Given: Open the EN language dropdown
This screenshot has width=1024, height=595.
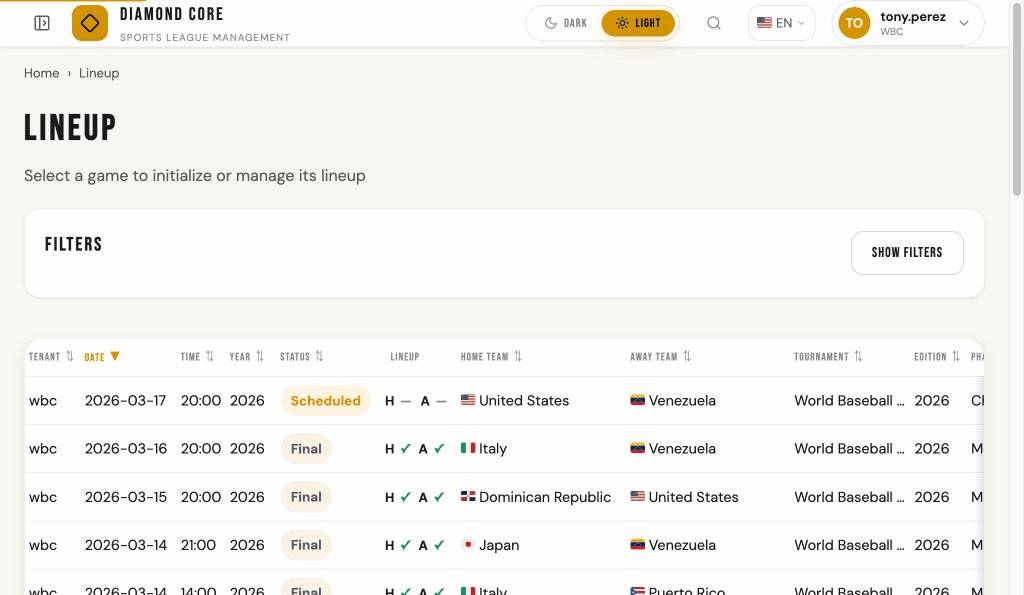Looking at the screenshot, I should tap(781, 23).
